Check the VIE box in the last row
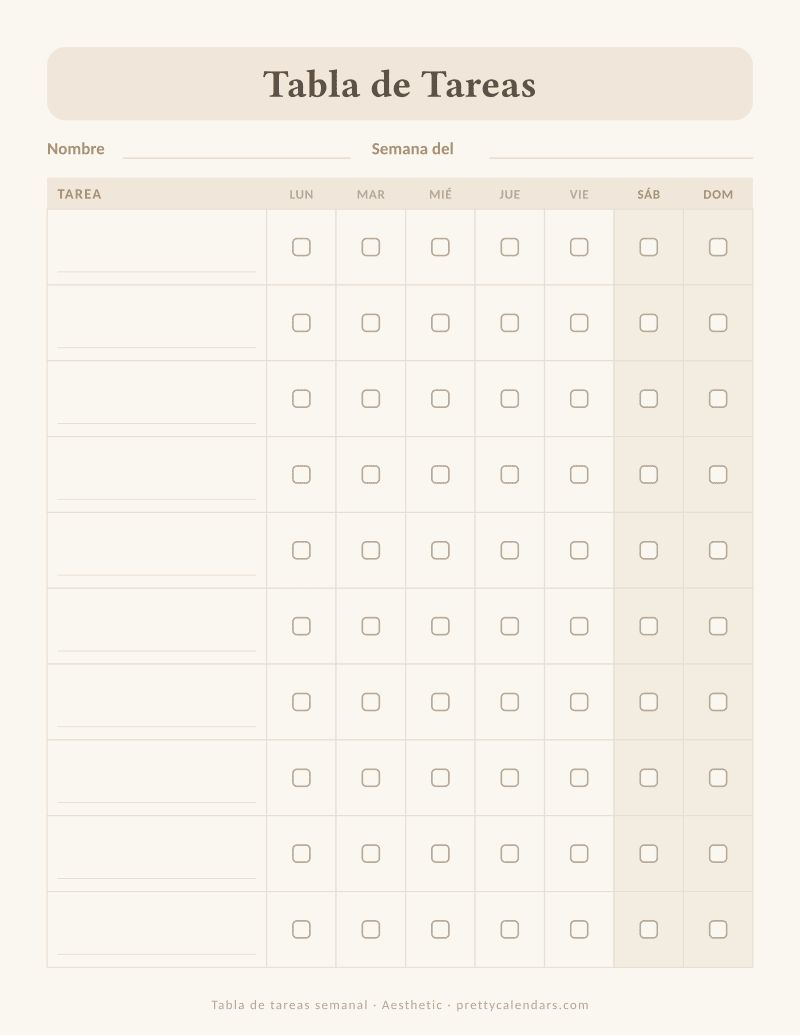Viewport: 800px width, 1036px height. 579,930
